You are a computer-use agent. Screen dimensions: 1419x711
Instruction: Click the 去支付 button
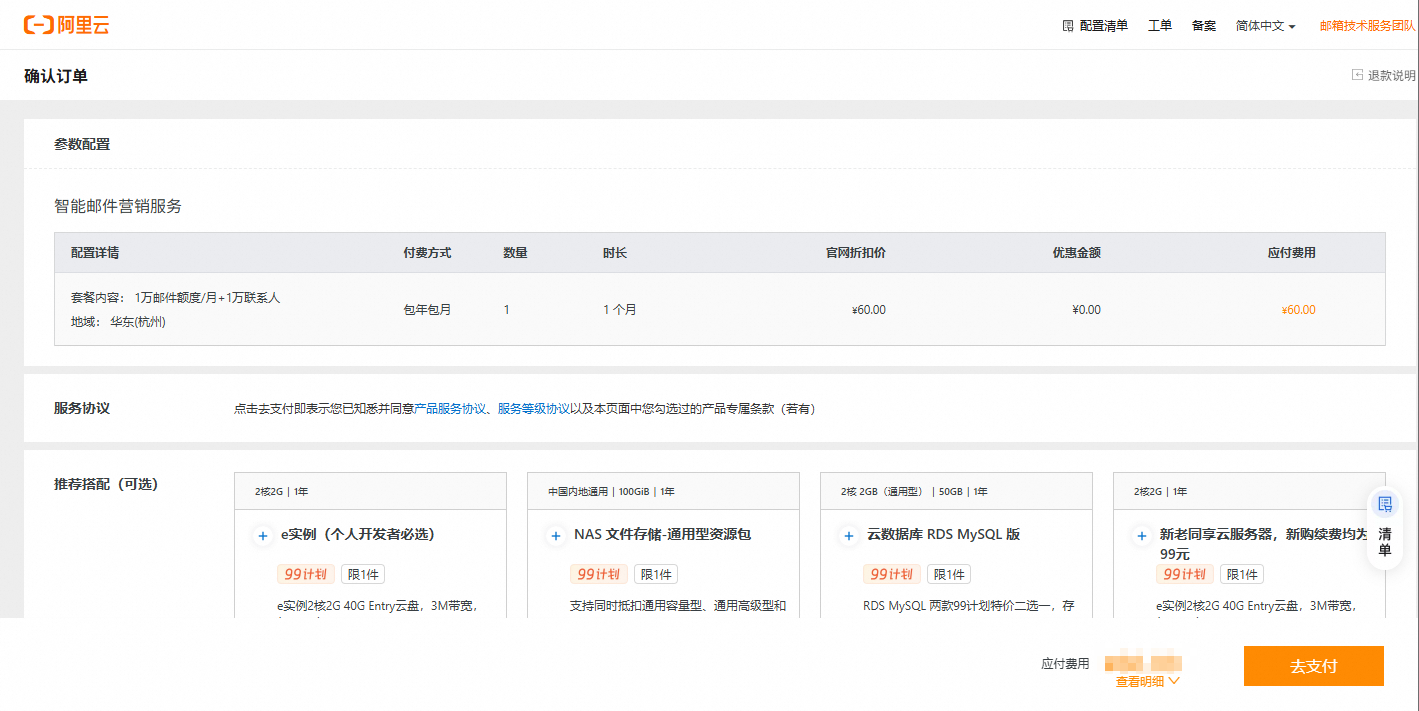click(1314, 666)
